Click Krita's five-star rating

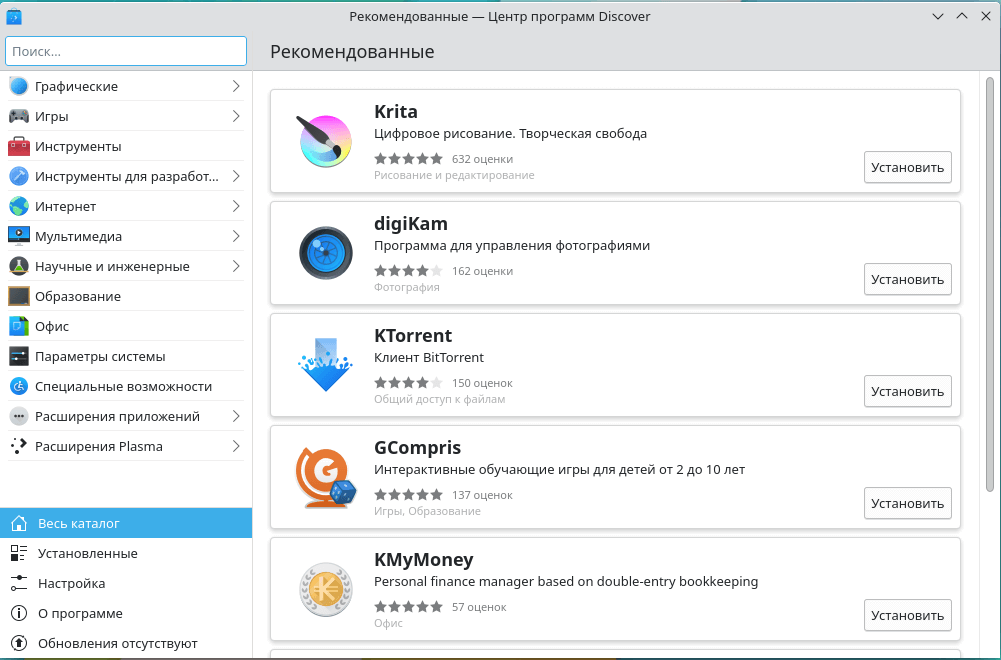(408, 158)
